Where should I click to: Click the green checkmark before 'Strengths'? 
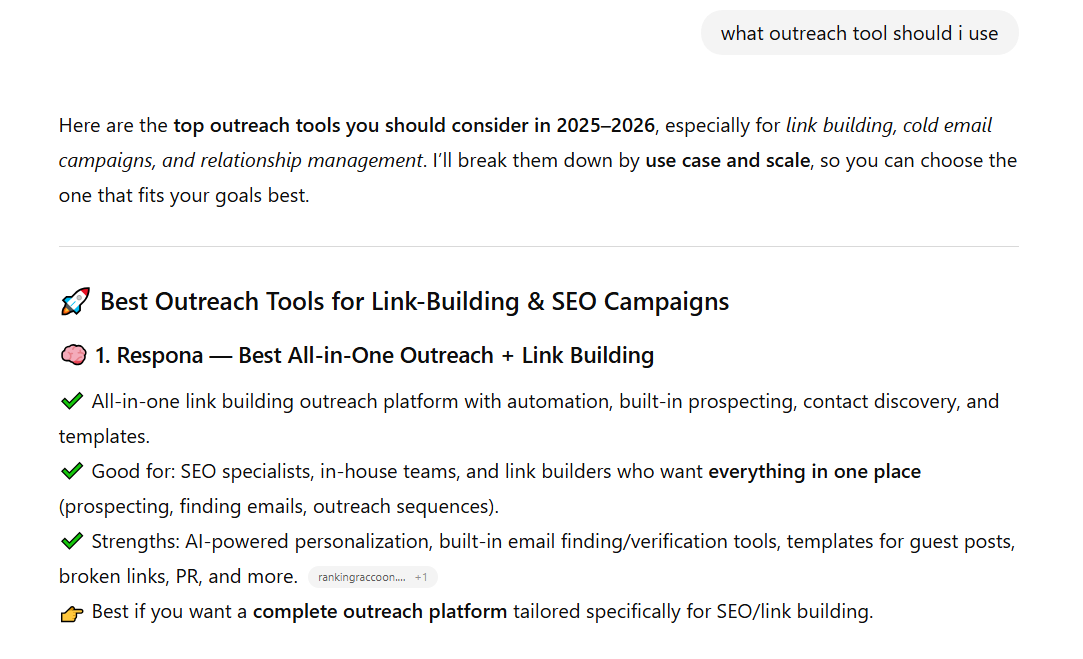pyautogui.click(x=71, y=542)
